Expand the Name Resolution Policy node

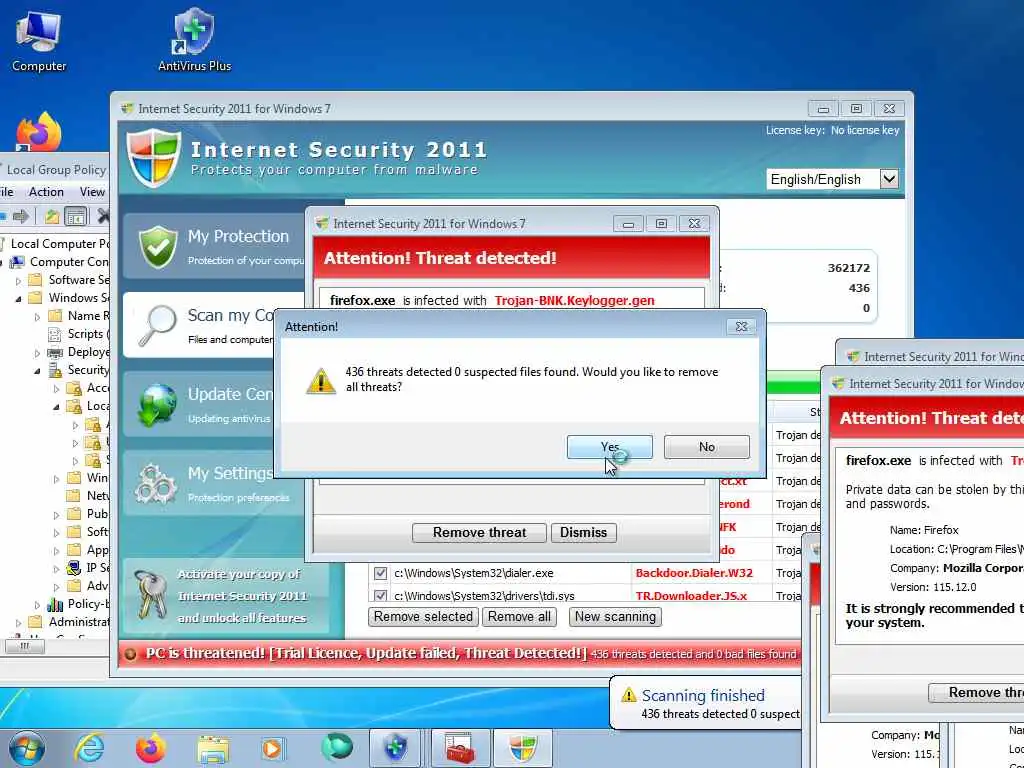[x=37, y=317]
